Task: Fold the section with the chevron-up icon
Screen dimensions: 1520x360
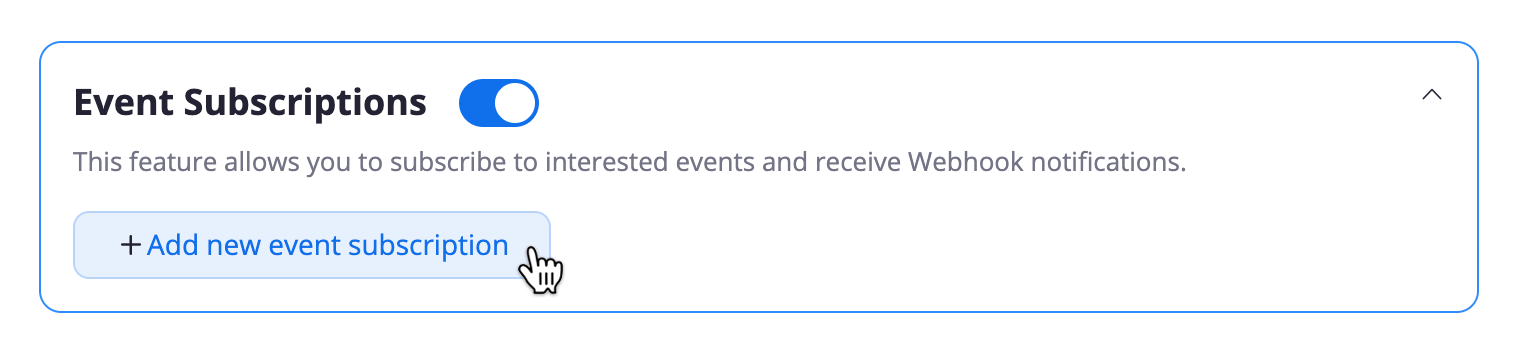Action: click(x=1432, y=95)
